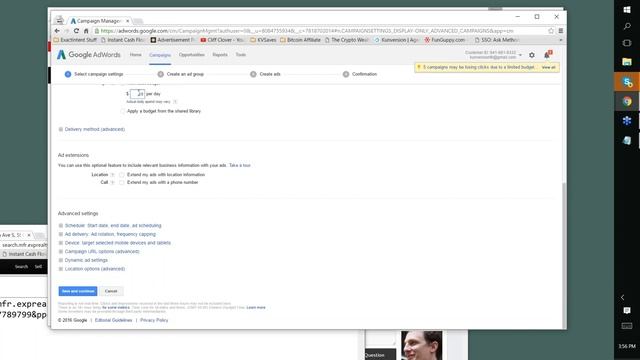Go to the Home tab
Screen dimensions: 640x360
coord(136,55)
